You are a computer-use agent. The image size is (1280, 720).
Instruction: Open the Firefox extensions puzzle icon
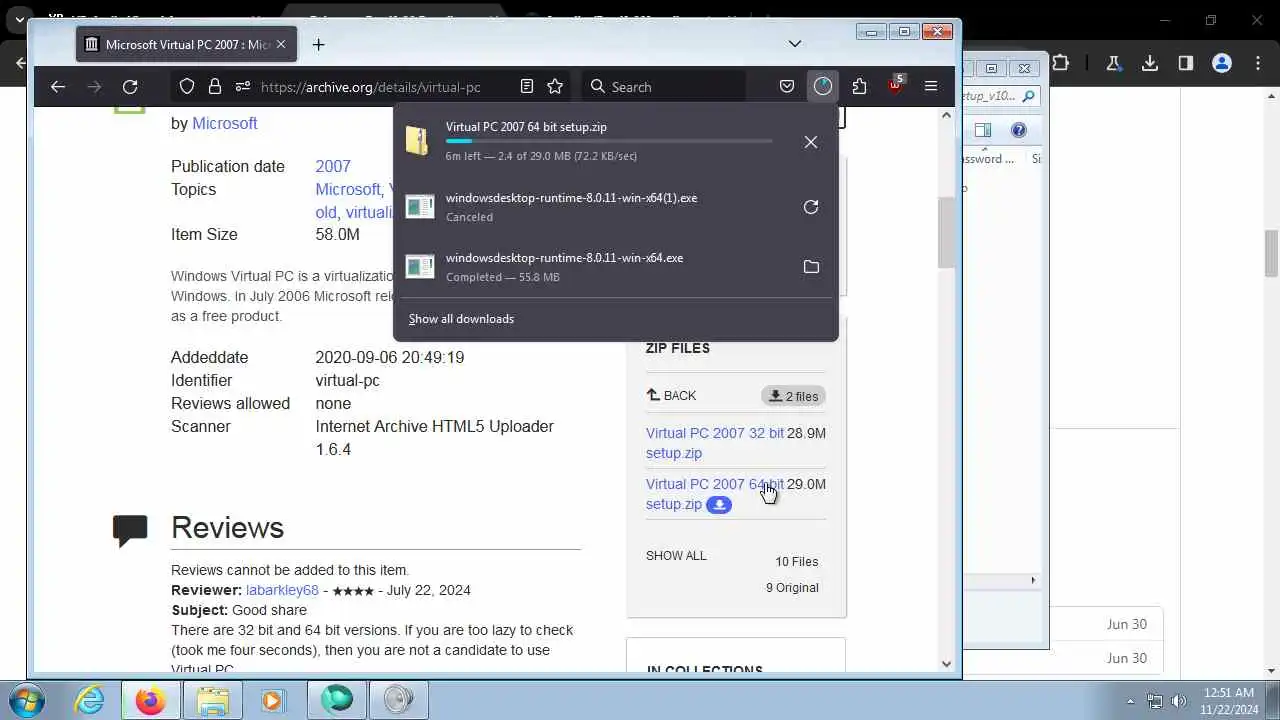[859, 87]
